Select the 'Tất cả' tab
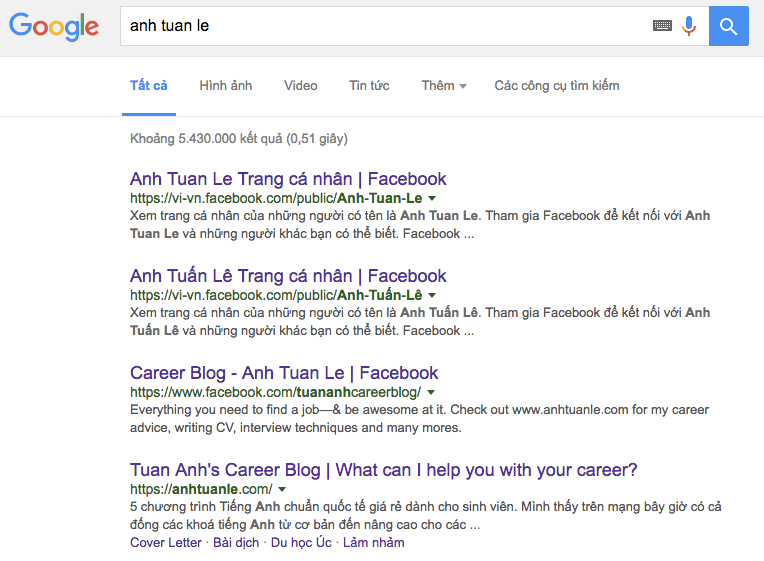764x561 pixels. click(x=149, y=86)
